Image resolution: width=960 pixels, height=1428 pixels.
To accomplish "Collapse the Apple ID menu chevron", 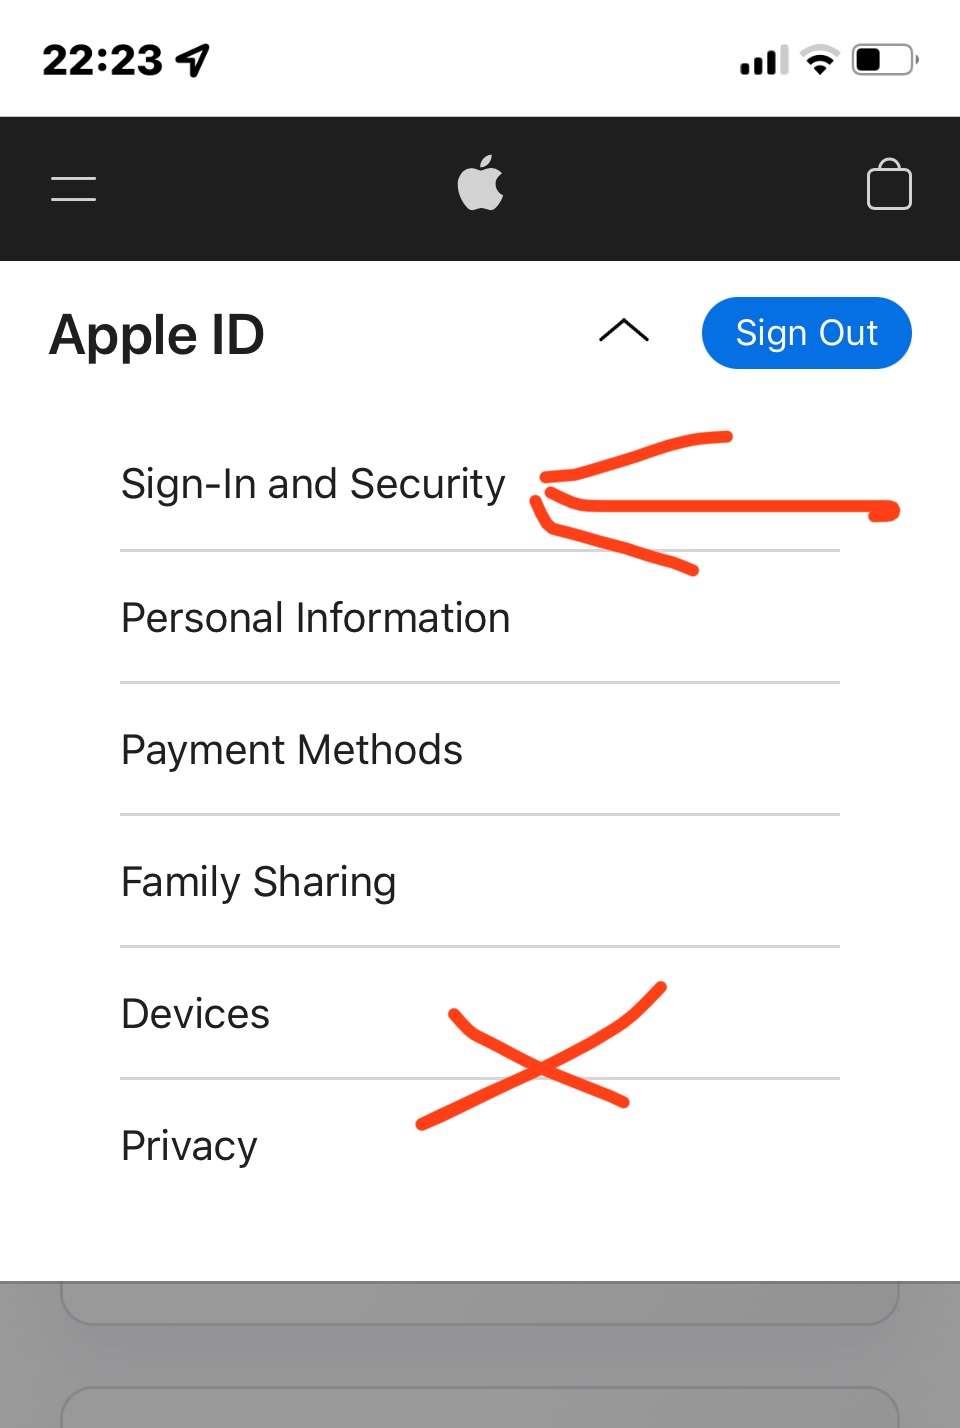I will pyautogui.click(x=624, y=331).
